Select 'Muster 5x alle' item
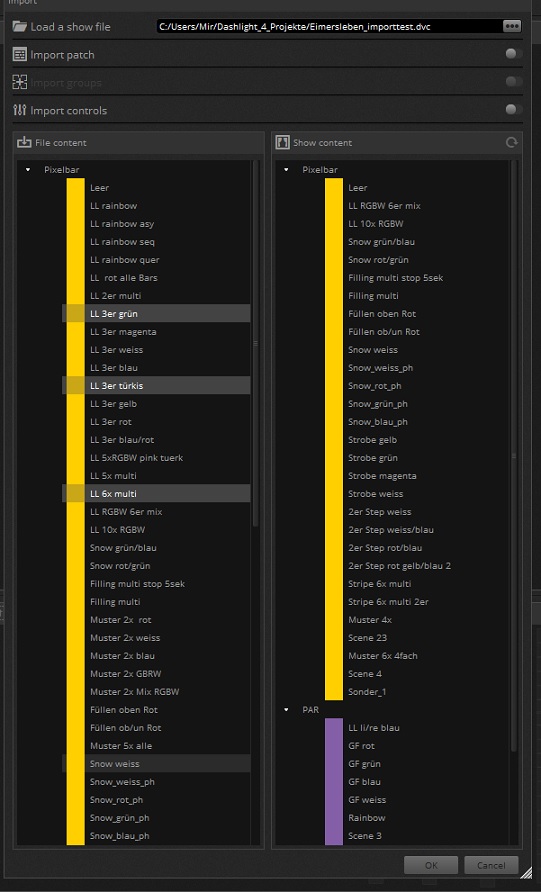Image resolution: width=541 pixels, height=892 pixels. coord(121,746)
